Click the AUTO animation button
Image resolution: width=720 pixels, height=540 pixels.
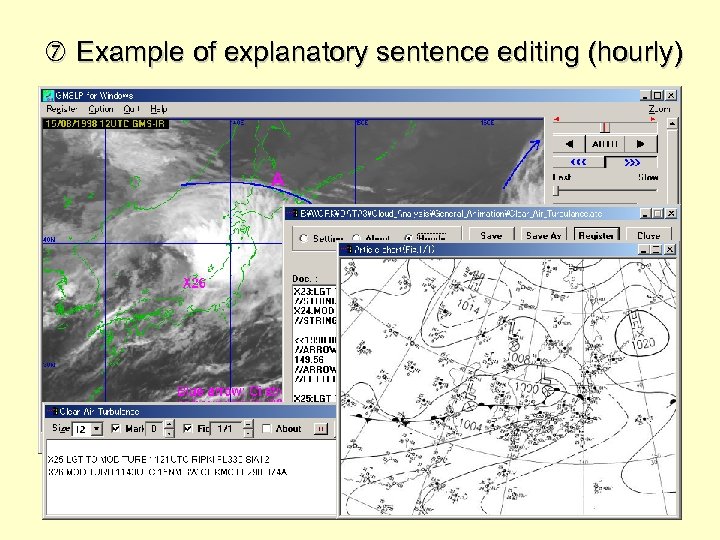[x=605, y=144]
